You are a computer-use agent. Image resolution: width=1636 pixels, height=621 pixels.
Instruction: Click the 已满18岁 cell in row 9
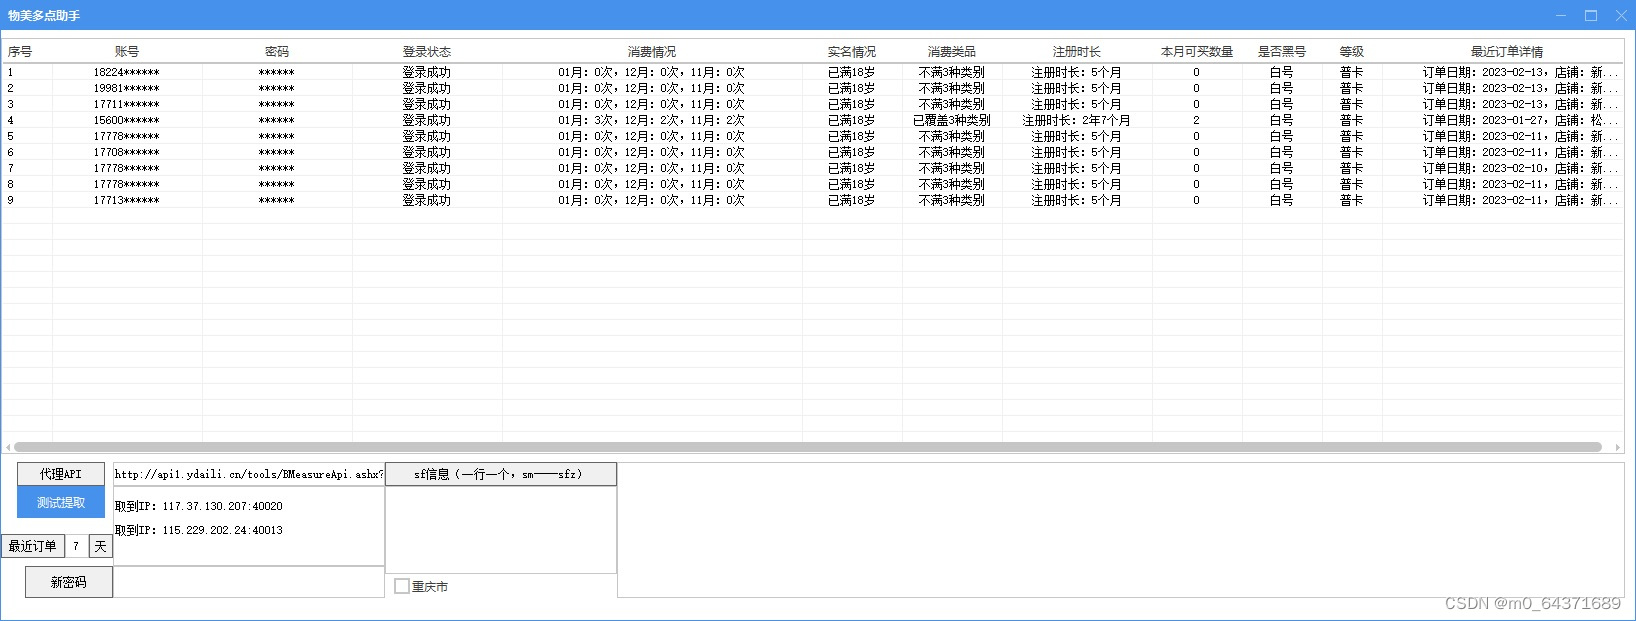(852, 200)
